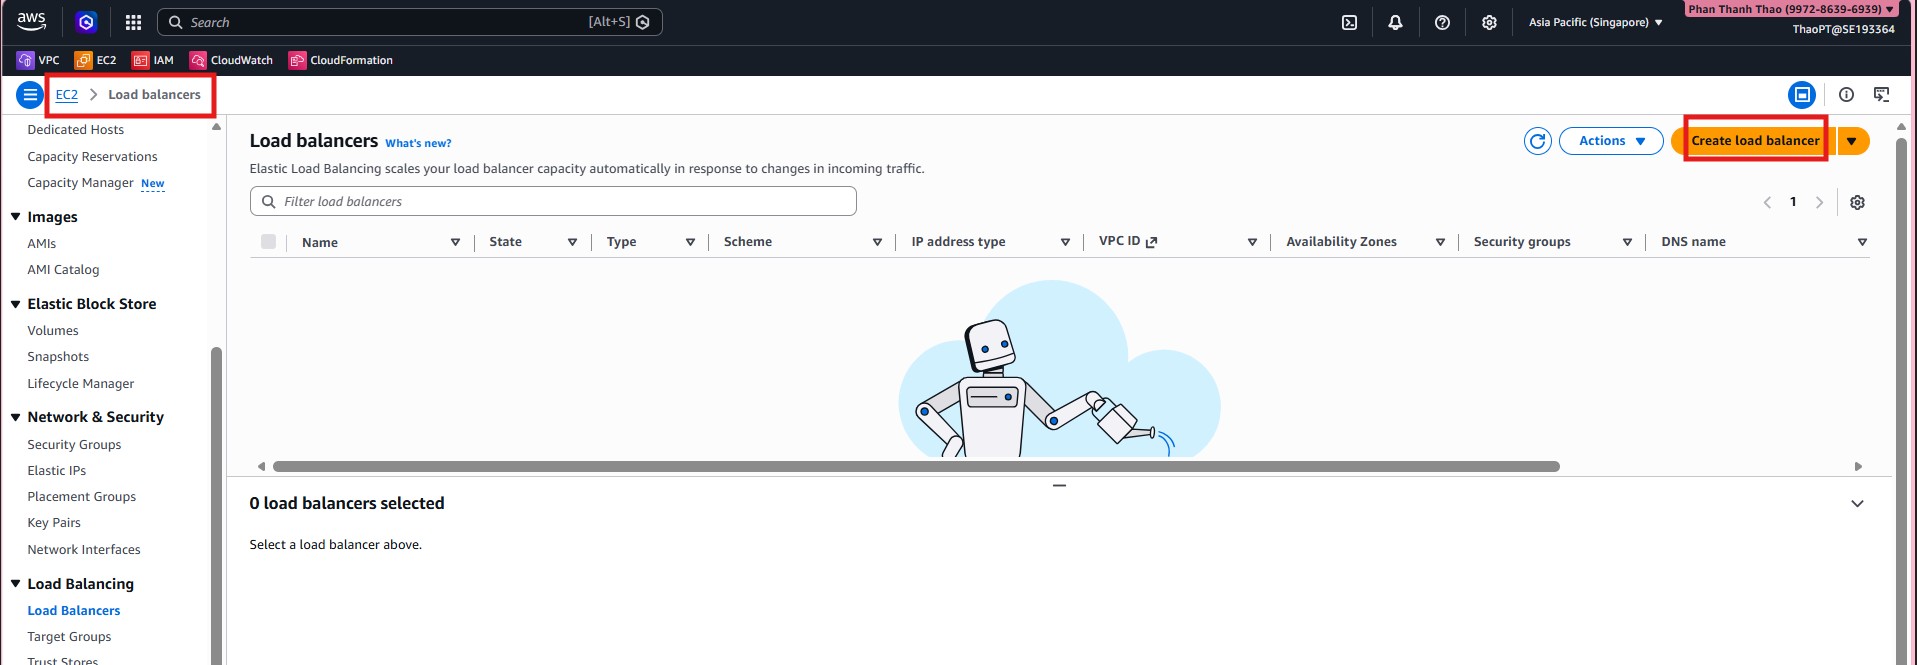Collapse the Network & Security section
Viewport: 1917px width, 665px height.
click(16, 417)
